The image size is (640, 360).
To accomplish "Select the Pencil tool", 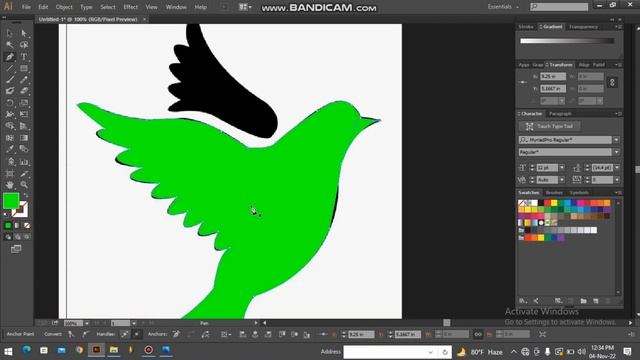I will [x=24, y=80].
